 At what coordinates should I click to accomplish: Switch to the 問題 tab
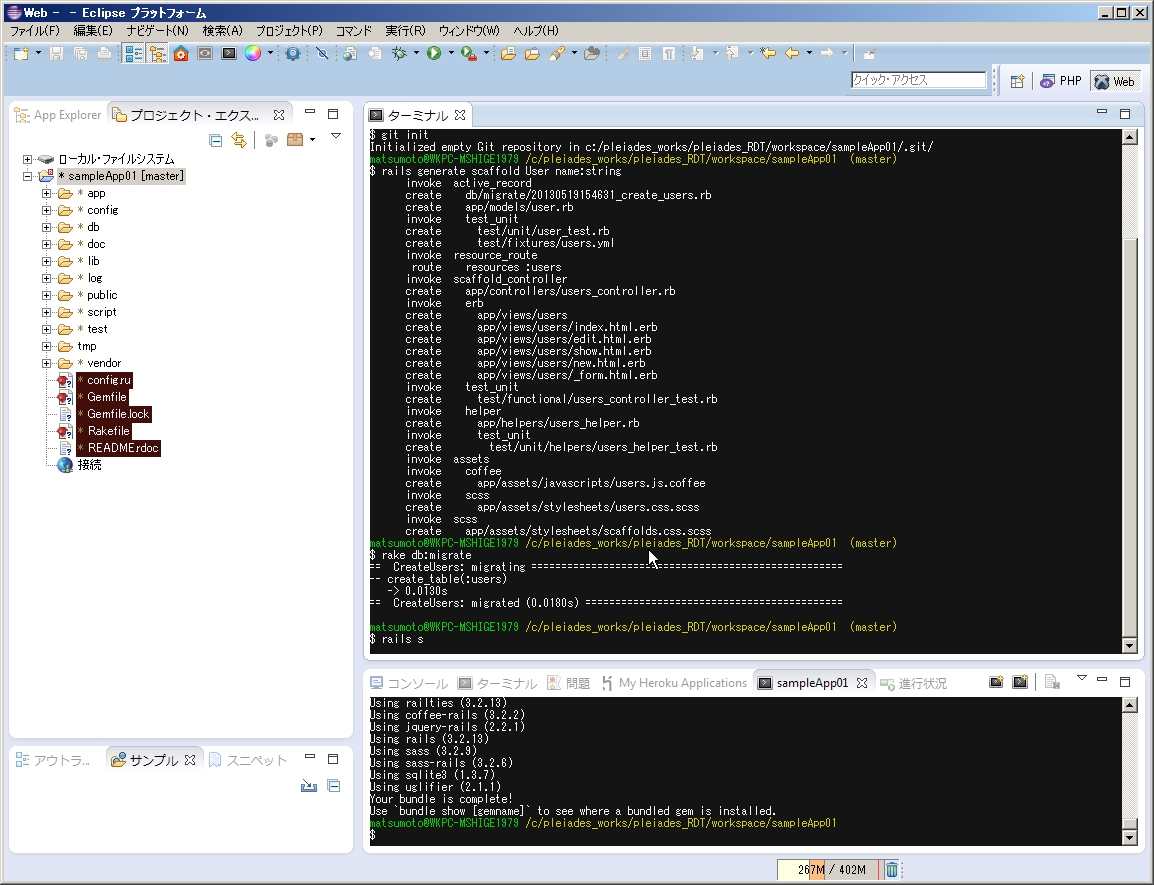pyautogui.click(x=568, y=683)
